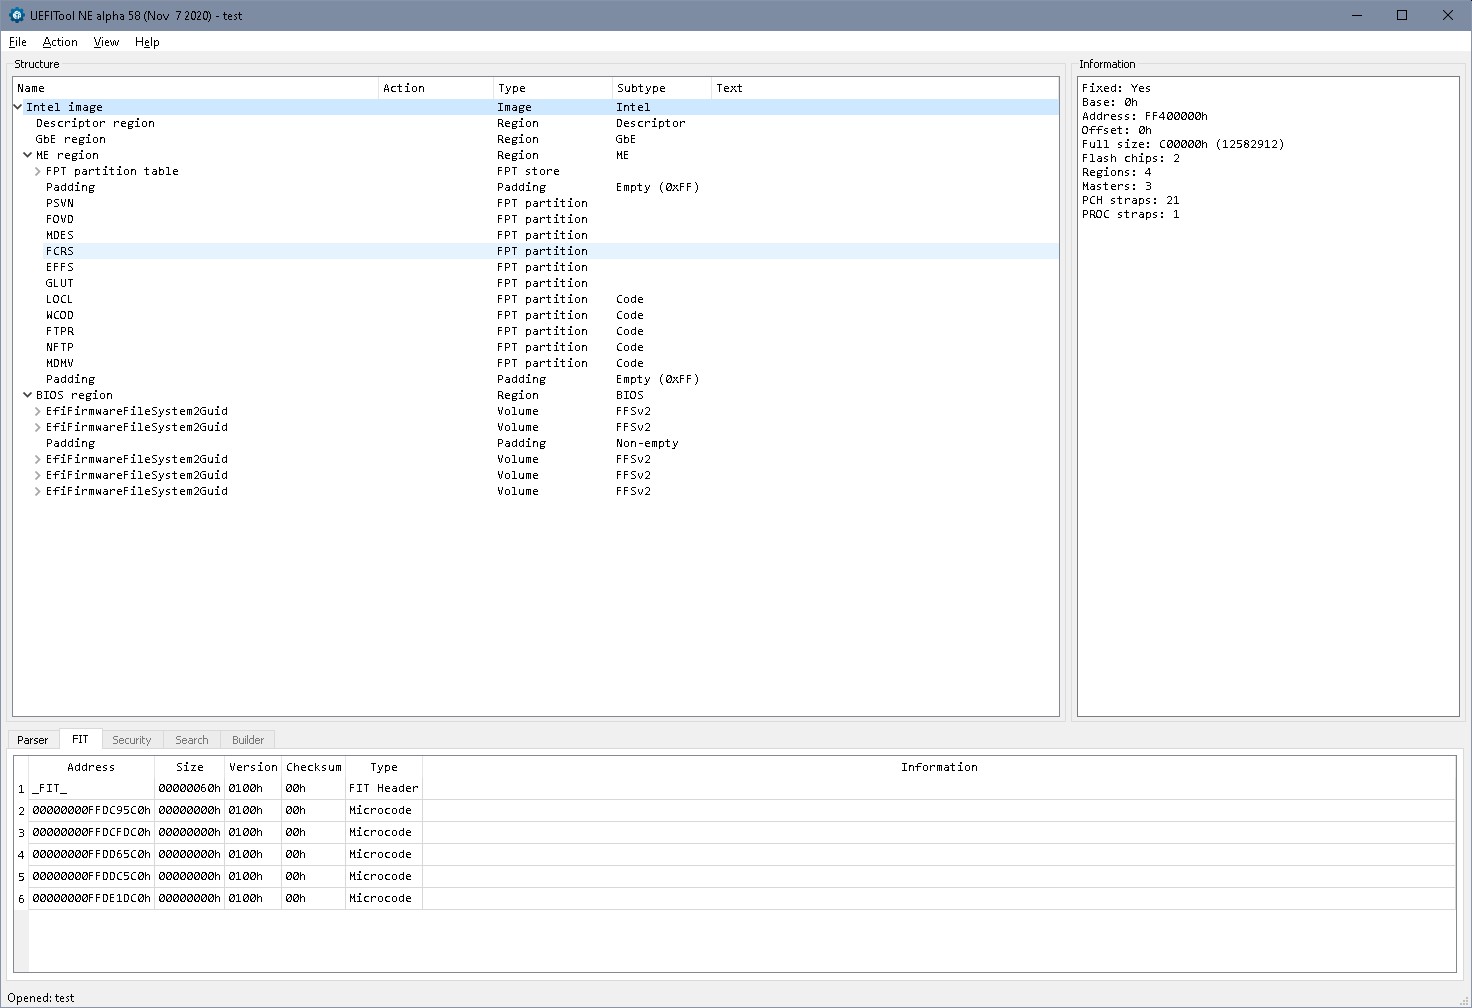Screen dimensions: 1472x1008
Task: Select the WCOD code partition row
Action: (x=536, y=315)
